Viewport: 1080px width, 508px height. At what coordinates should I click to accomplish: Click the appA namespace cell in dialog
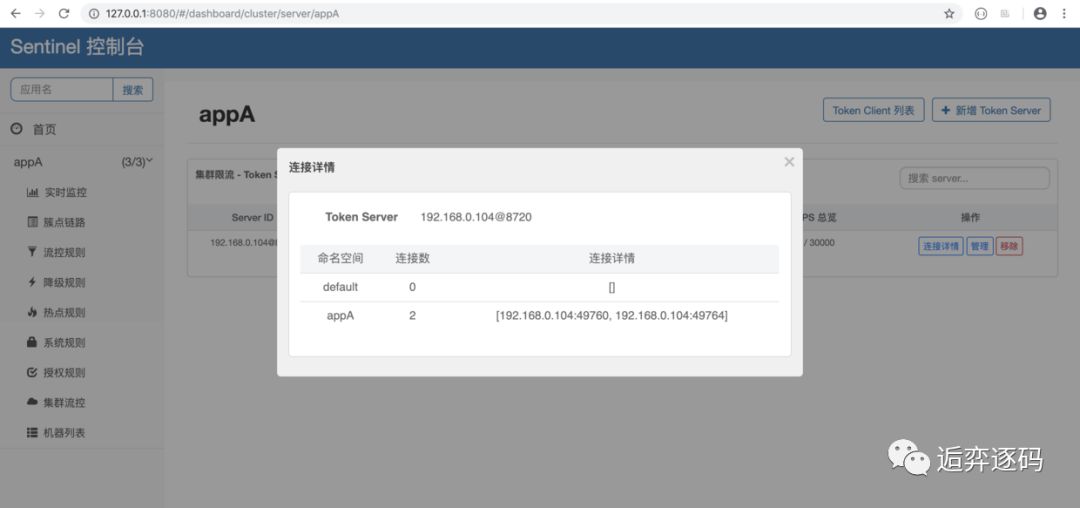(x=340, y=316)
